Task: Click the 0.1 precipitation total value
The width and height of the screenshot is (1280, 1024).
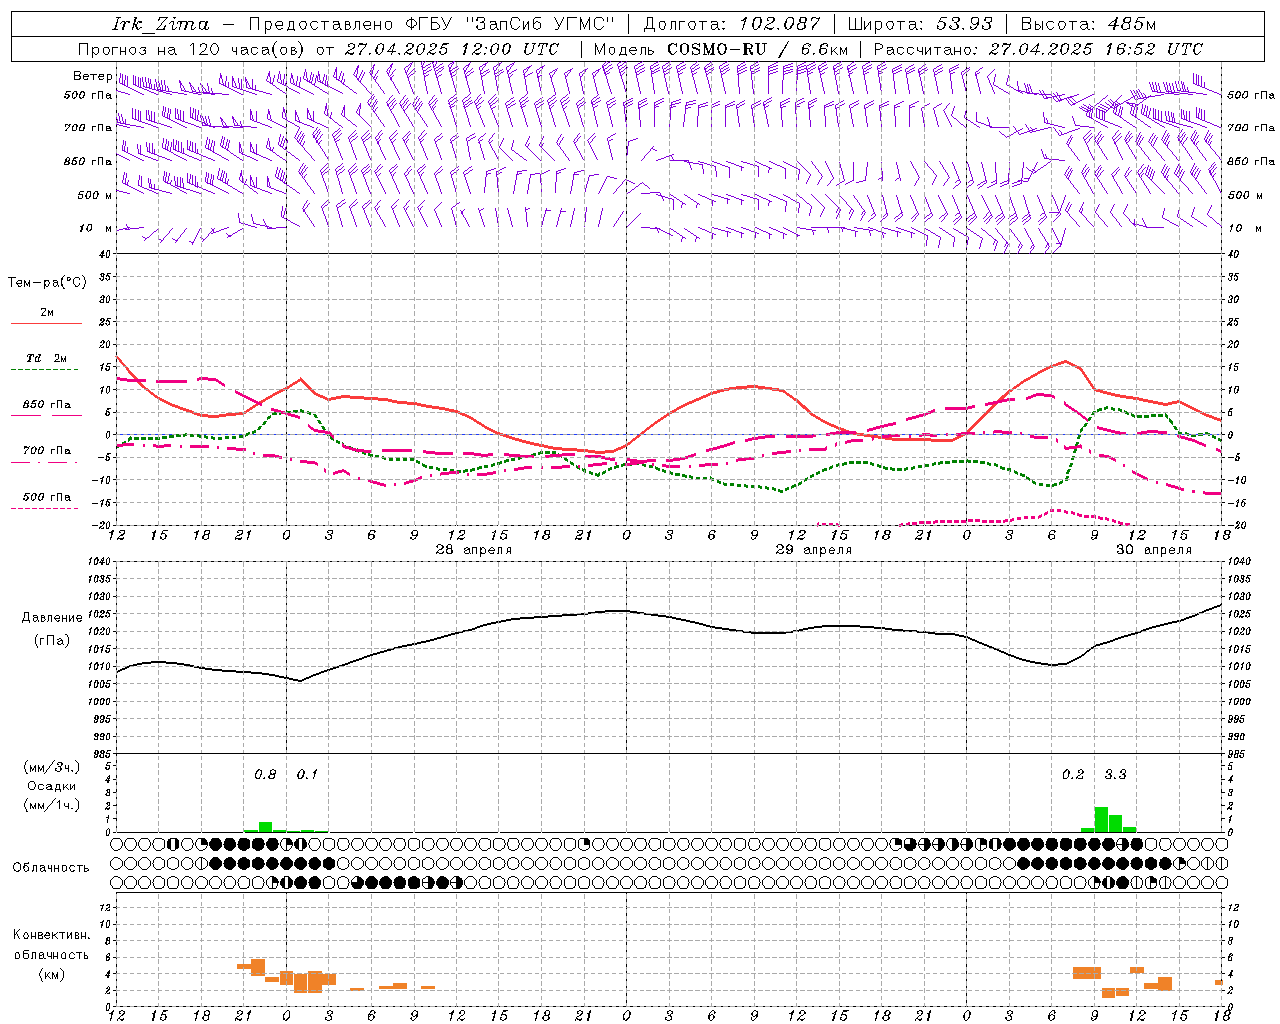Action: [x=307, y=775]
